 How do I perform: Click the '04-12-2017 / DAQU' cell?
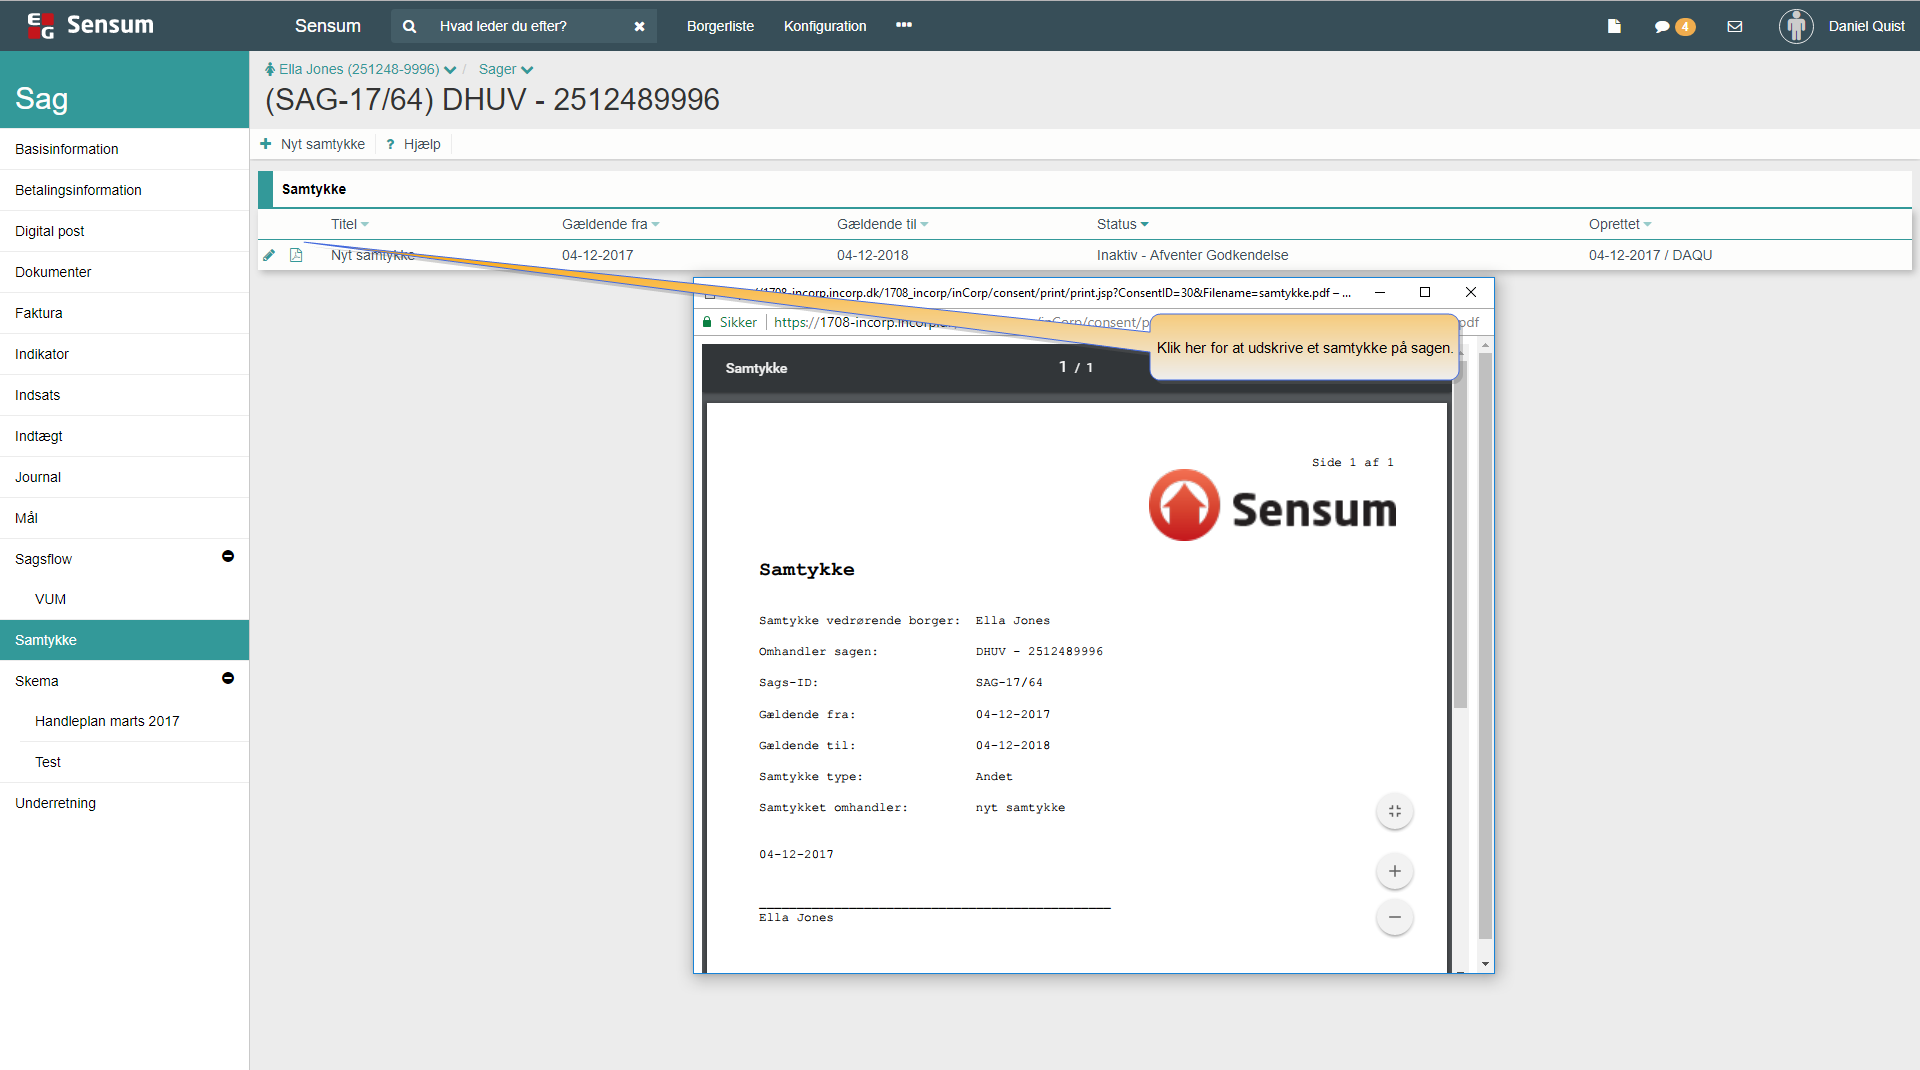1650,255
